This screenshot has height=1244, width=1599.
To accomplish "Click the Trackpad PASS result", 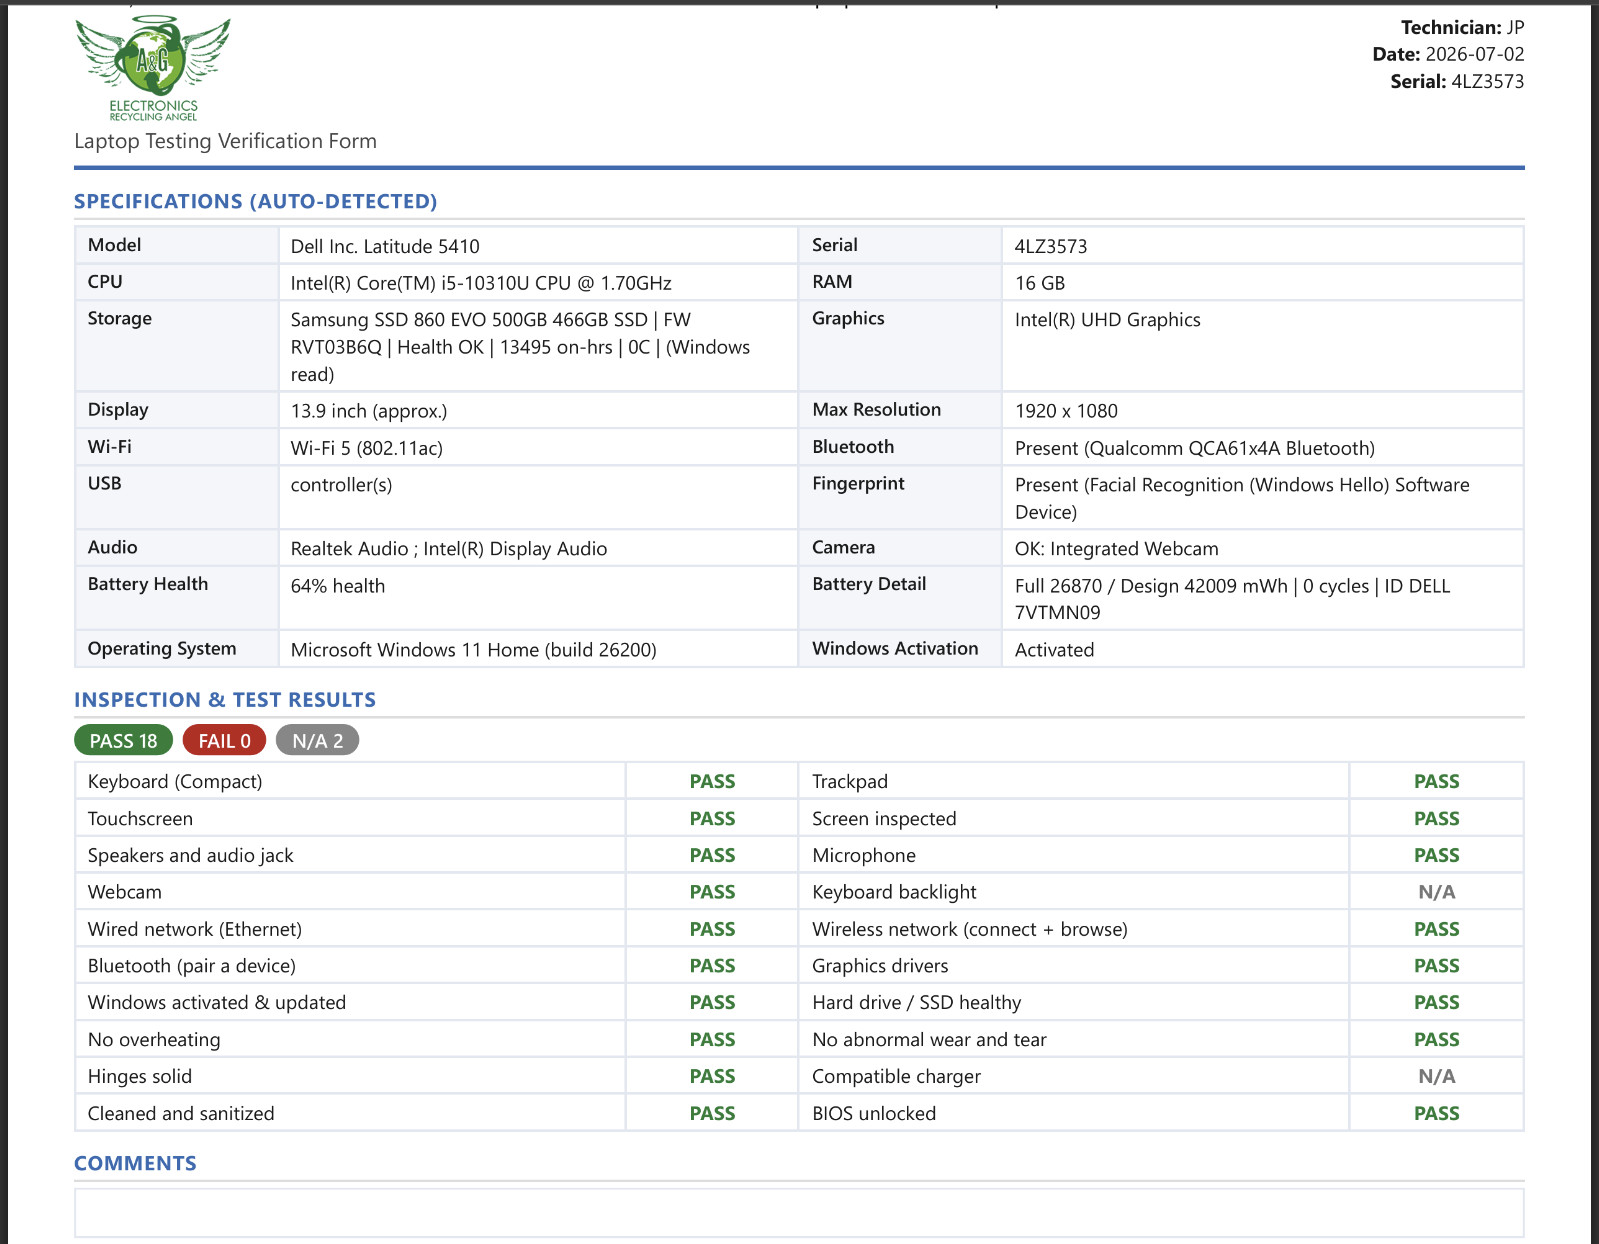I will (1436, 782).
